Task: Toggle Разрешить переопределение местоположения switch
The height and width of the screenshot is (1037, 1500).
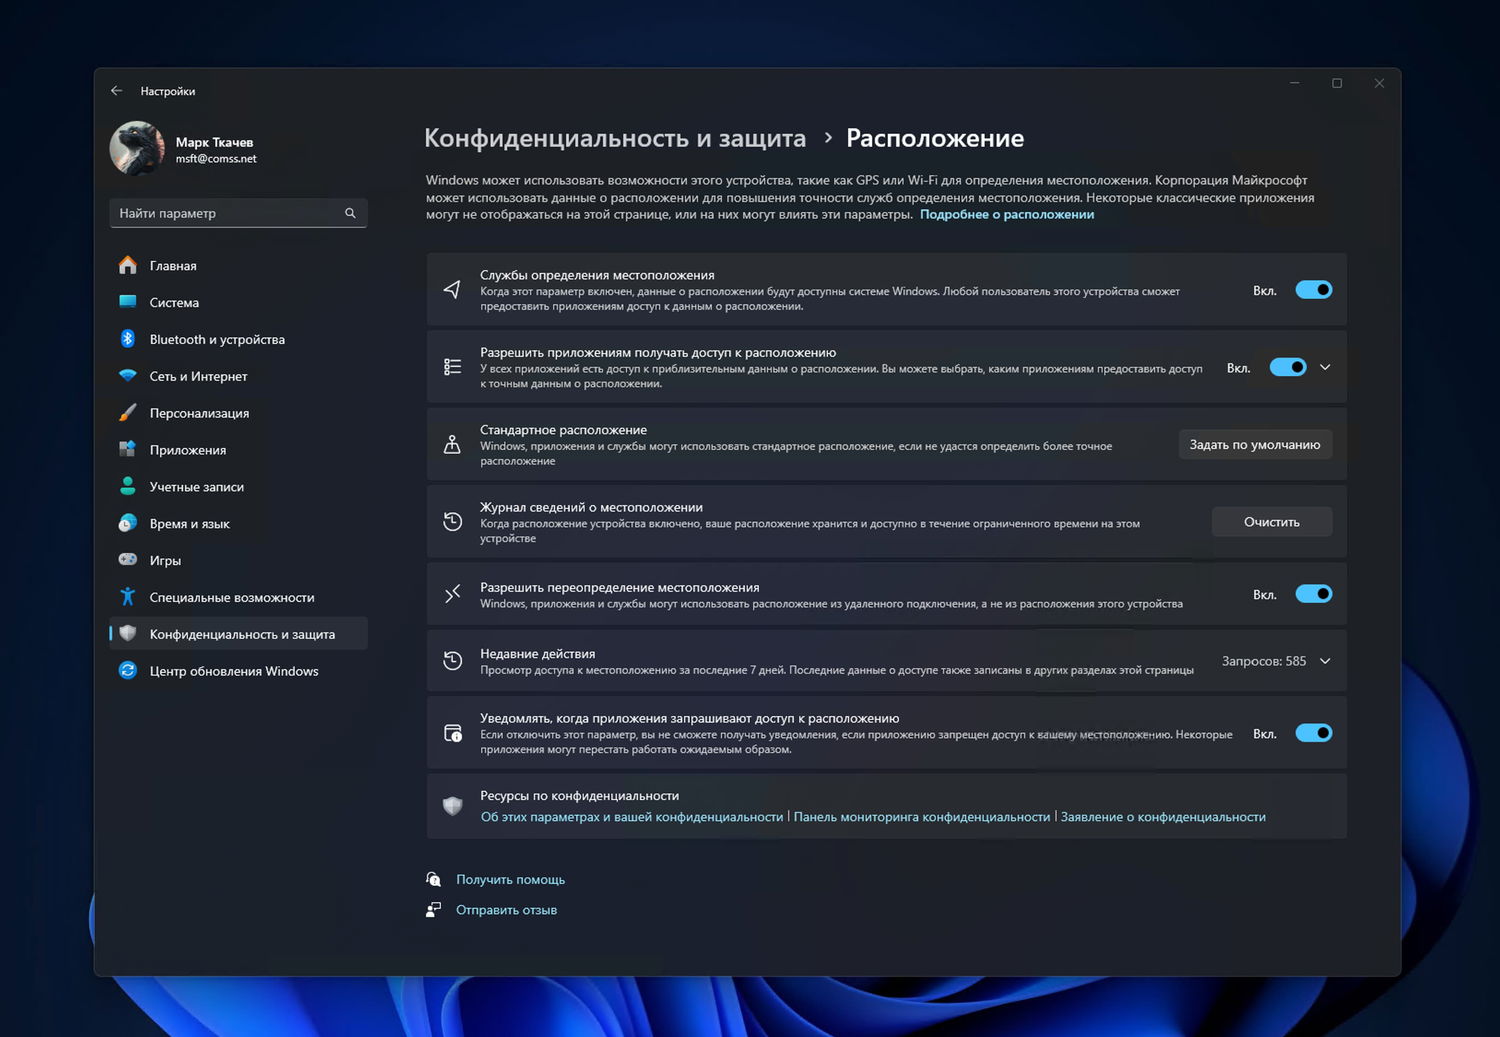Action: (x=1314, y=594)
